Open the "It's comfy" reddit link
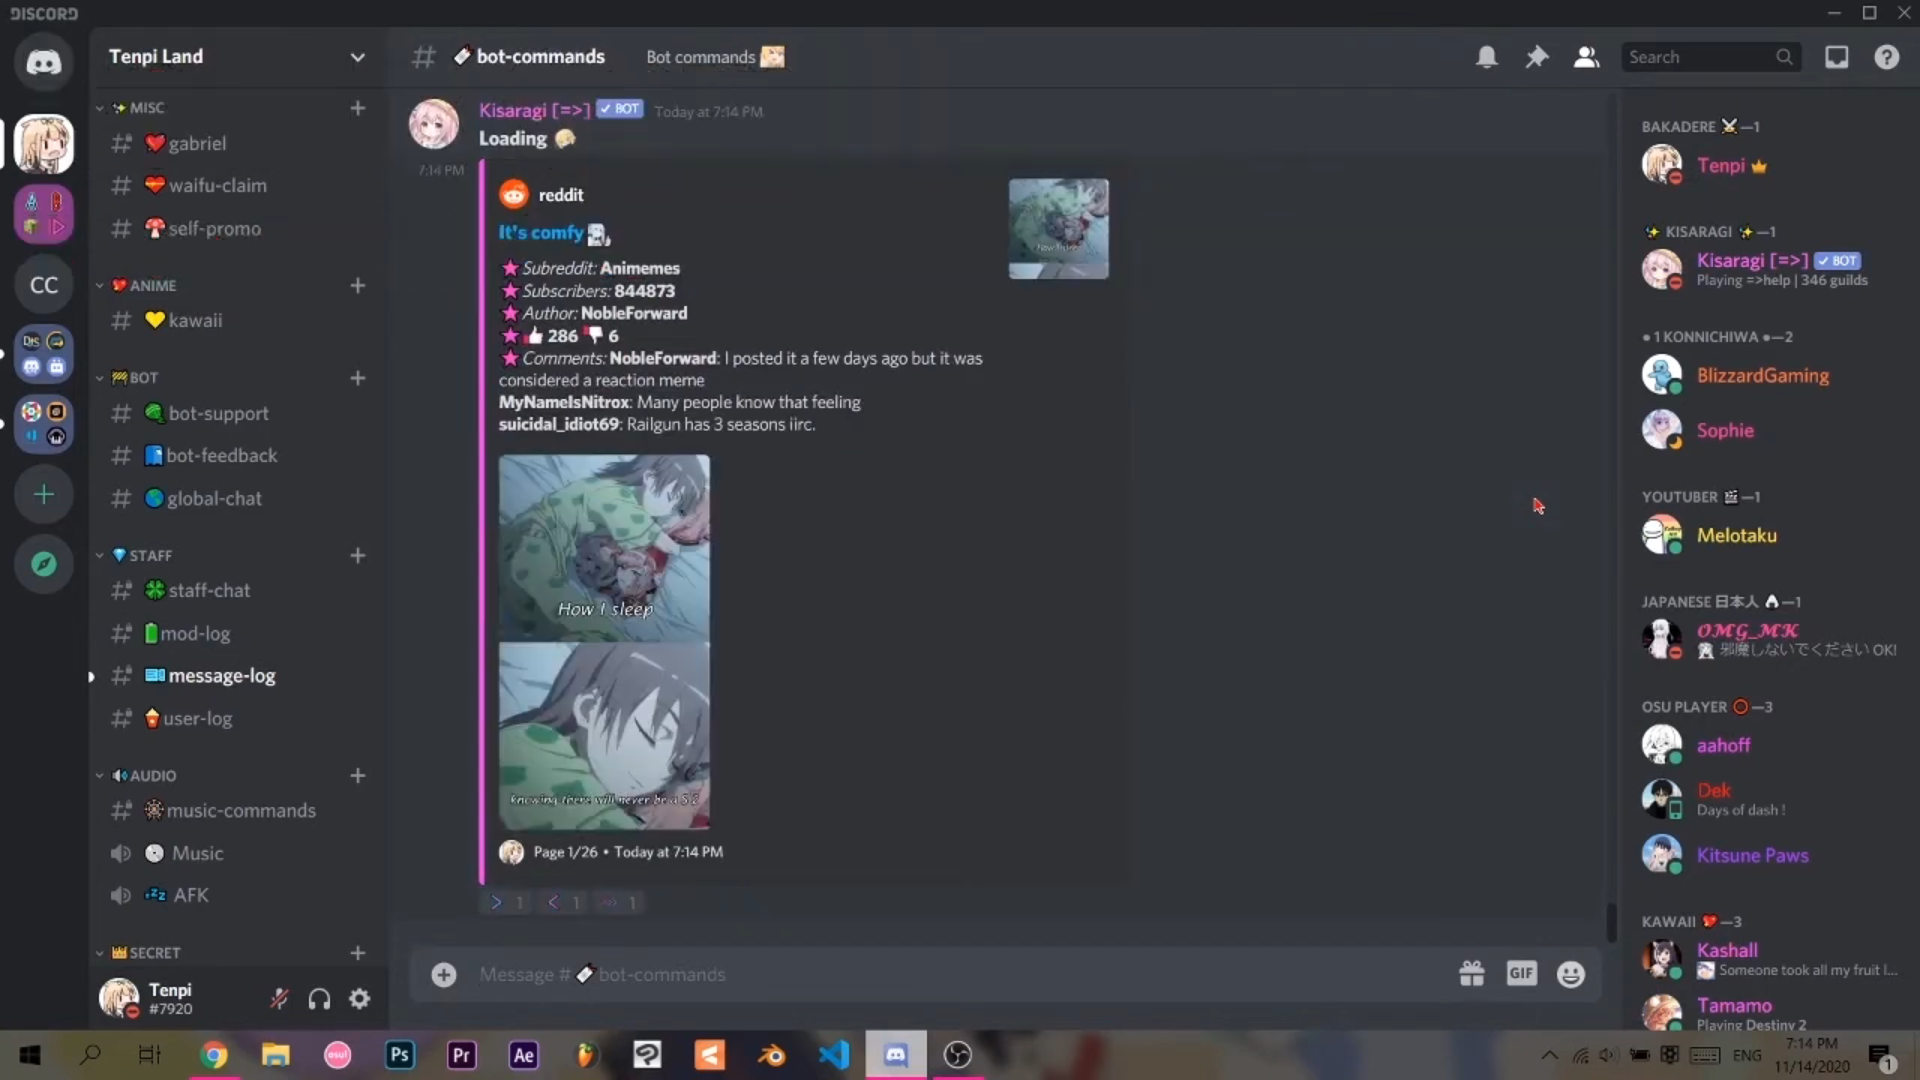This screenshot has width=1920, height=1080. 541,233
